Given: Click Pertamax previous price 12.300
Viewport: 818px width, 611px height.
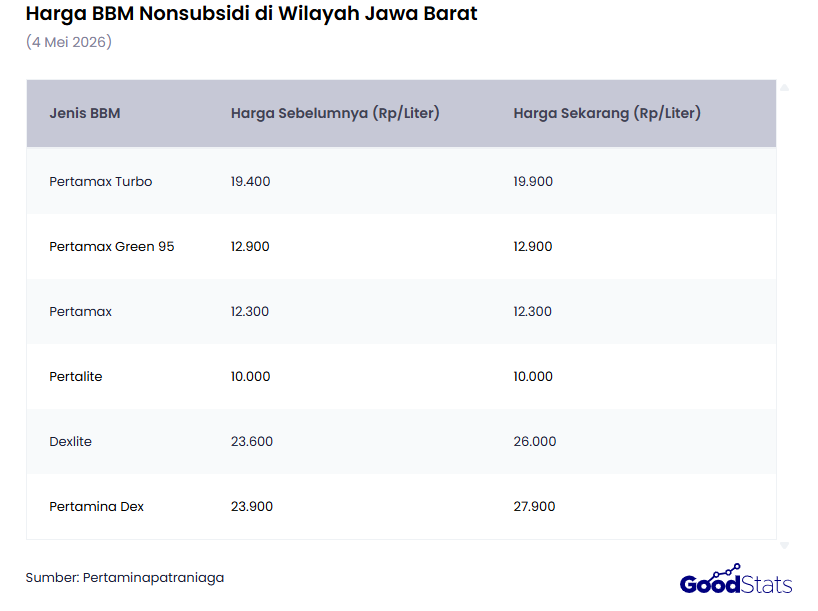Looking at the screenshot, I should point(250,312).
